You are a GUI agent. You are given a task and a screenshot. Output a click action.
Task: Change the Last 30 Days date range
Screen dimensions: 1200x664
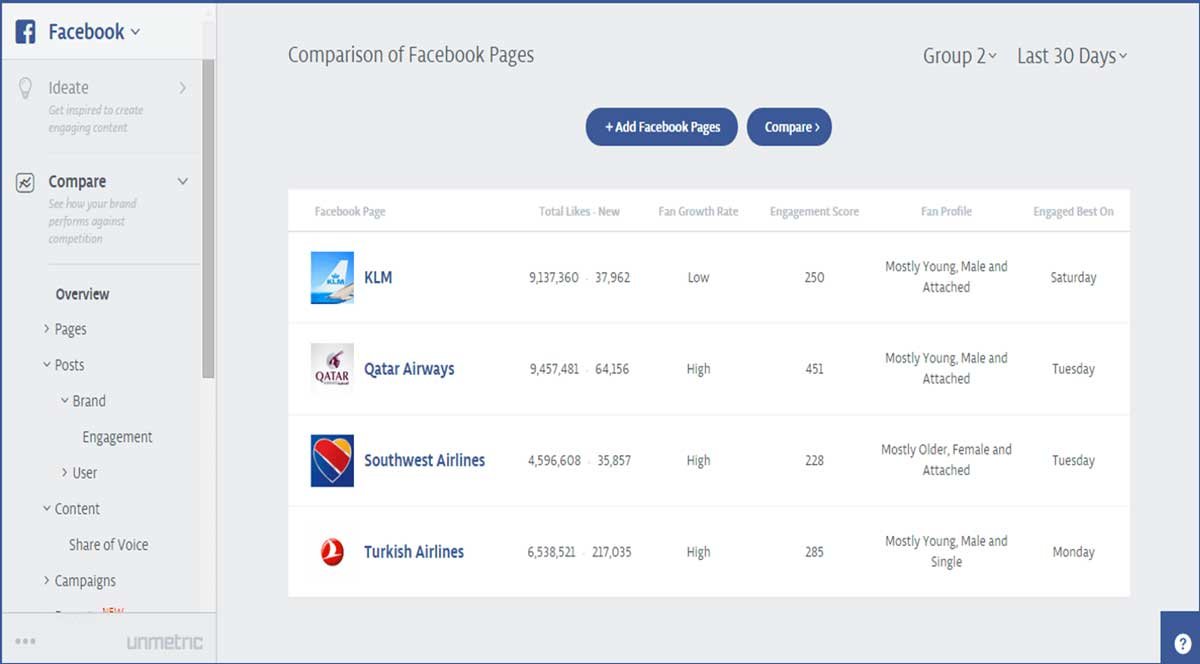tap(1072, 56)
